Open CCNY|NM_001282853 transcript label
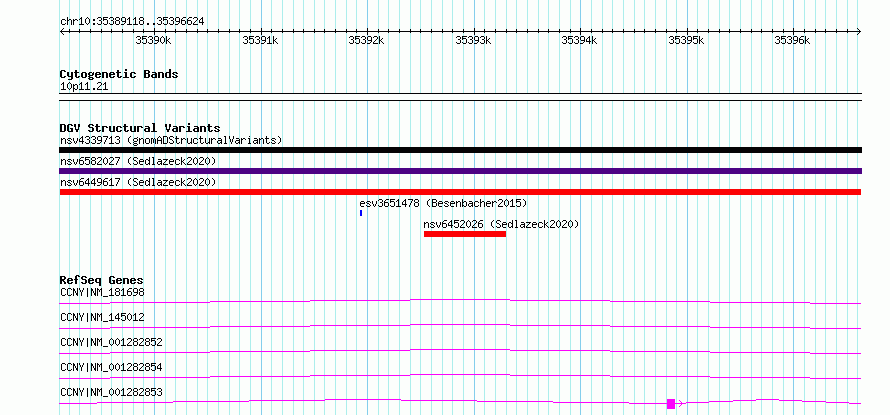Screen dimensions: 890x415 pyautogui.click(x=111, y=392)
